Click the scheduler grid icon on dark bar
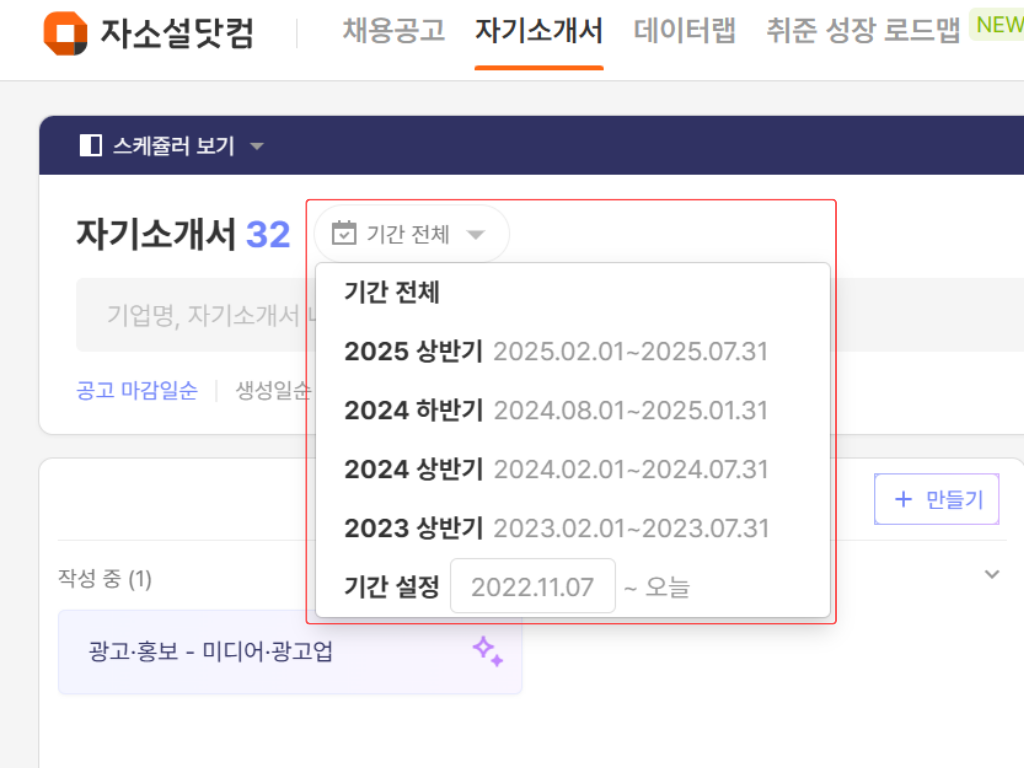The width and height of the screenshot is (1024, 768). [90, 144]
